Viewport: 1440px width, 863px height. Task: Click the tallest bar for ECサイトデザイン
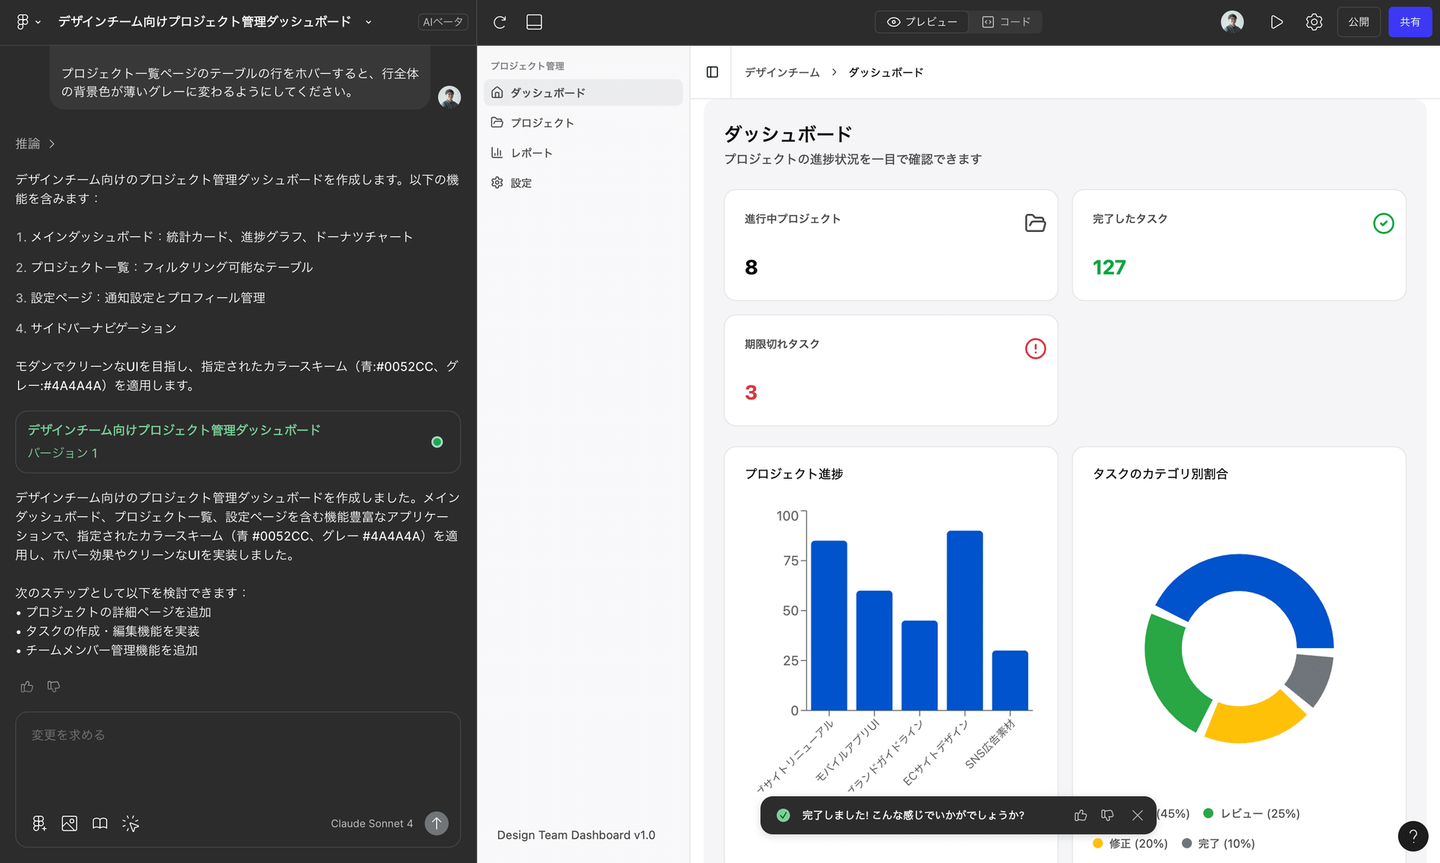[x=964, y=620]
